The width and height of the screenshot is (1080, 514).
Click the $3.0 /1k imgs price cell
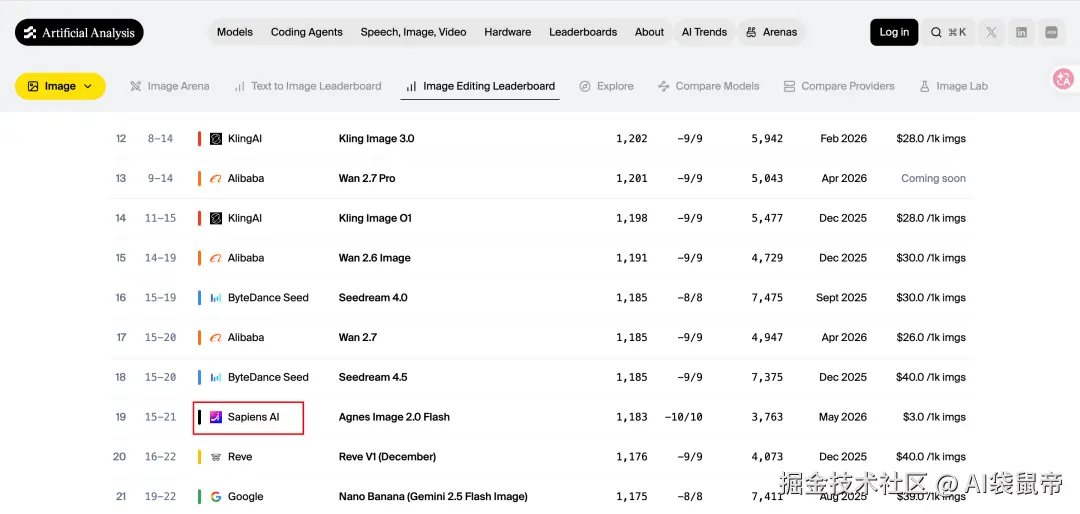coord(934,417)
